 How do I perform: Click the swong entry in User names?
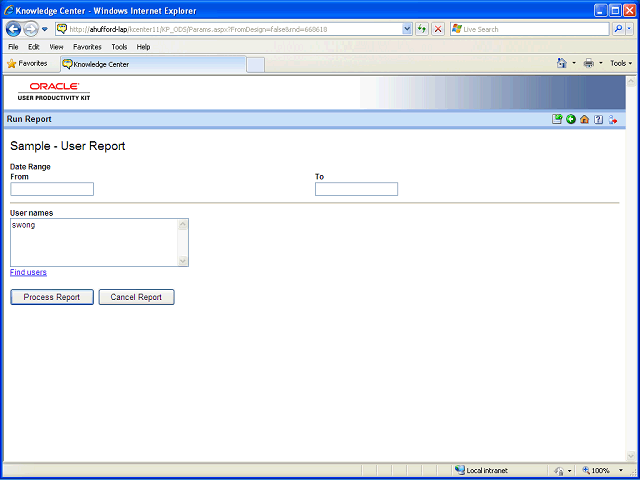[23, 225]
